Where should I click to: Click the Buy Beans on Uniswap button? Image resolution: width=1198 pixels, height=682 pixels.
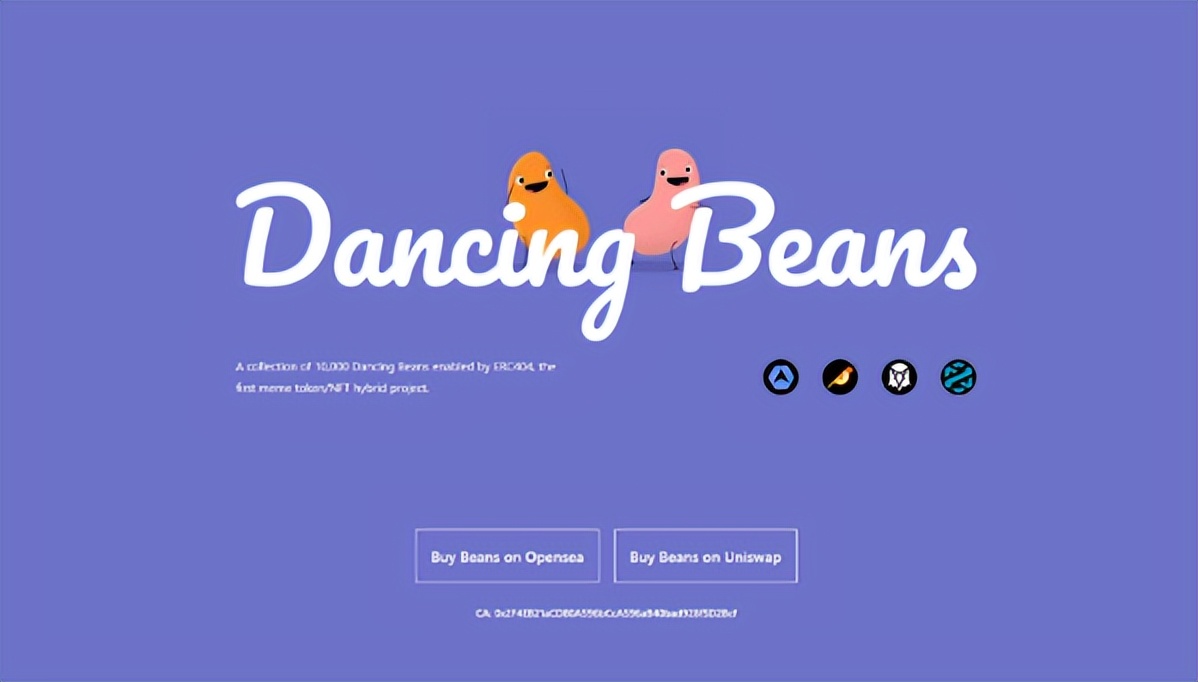coord(706,556)
